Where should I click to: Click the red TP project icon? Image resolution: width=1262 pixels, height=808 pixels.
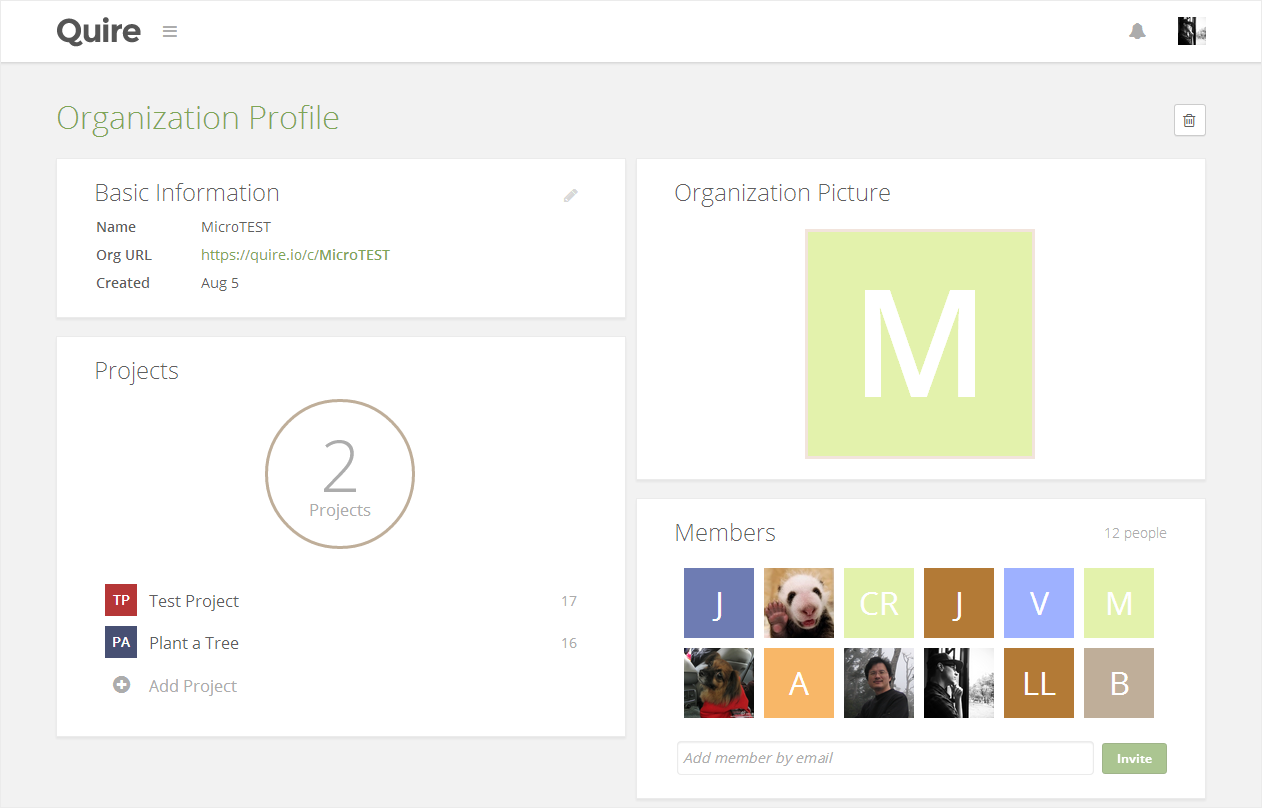[x=121, y=600]
